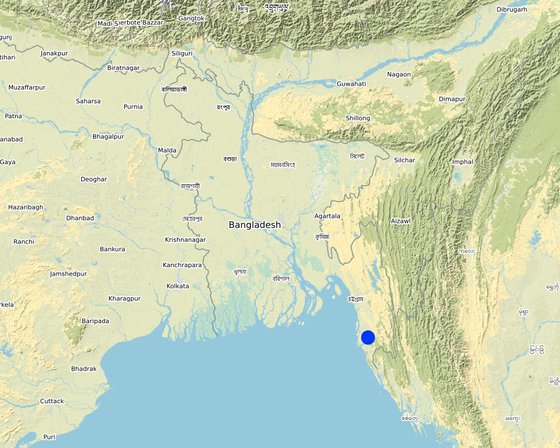Select the Ranchi city label
560x448 pixels.
pyautogui.click(x=24, y=242)
